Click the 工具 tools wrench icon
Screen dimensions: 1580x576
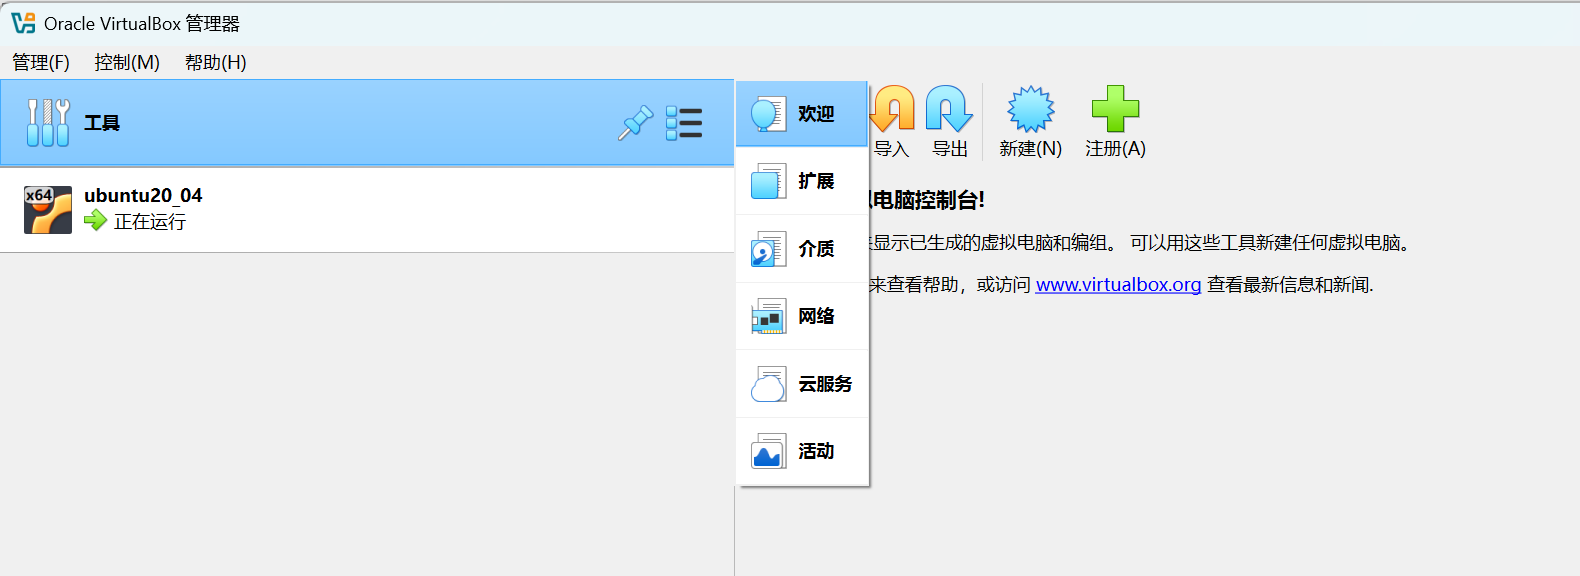pos(48,123)
